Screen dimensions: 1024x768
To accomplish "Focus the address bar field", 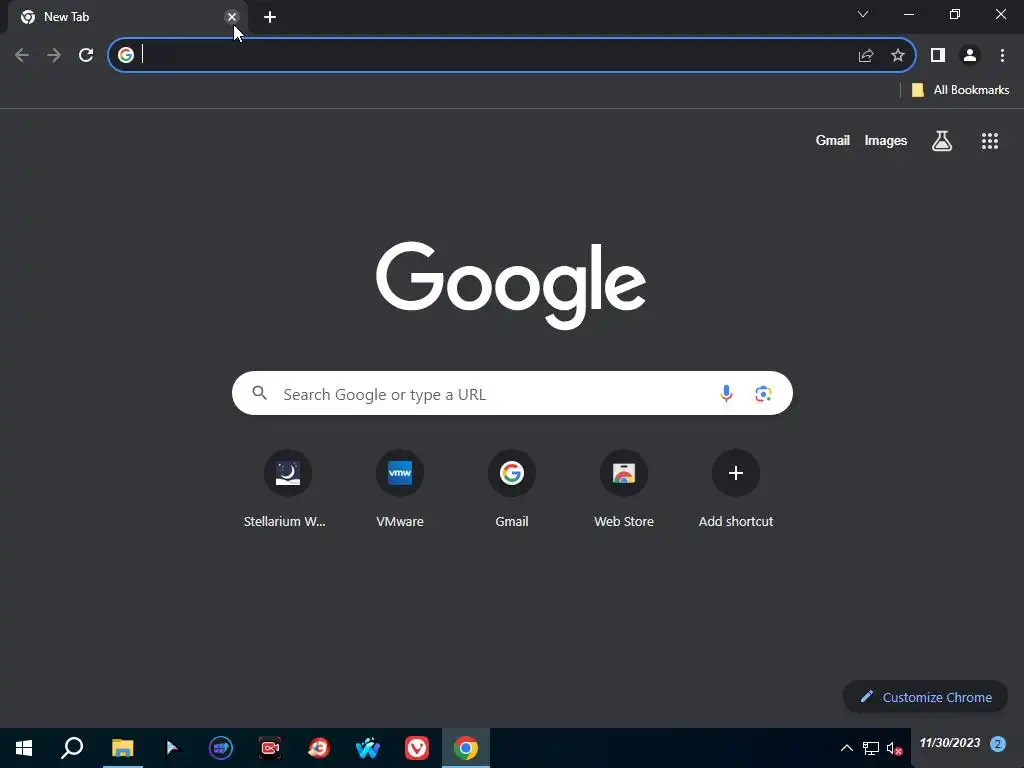I will 512,55.
